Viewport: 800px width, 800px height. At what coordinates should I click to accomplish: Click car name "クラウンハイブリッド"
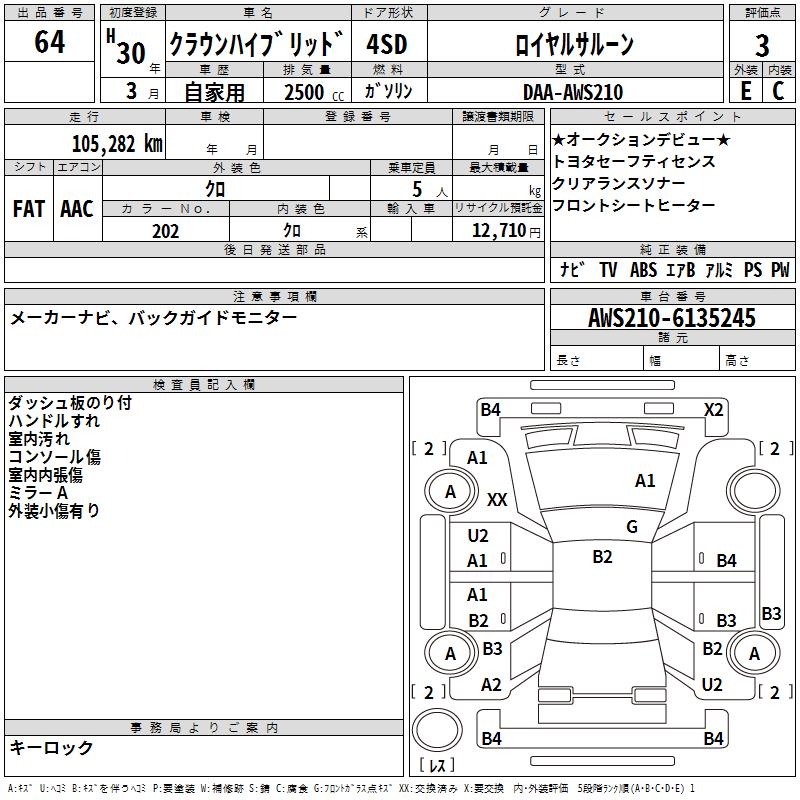click(x=256, y=43)
